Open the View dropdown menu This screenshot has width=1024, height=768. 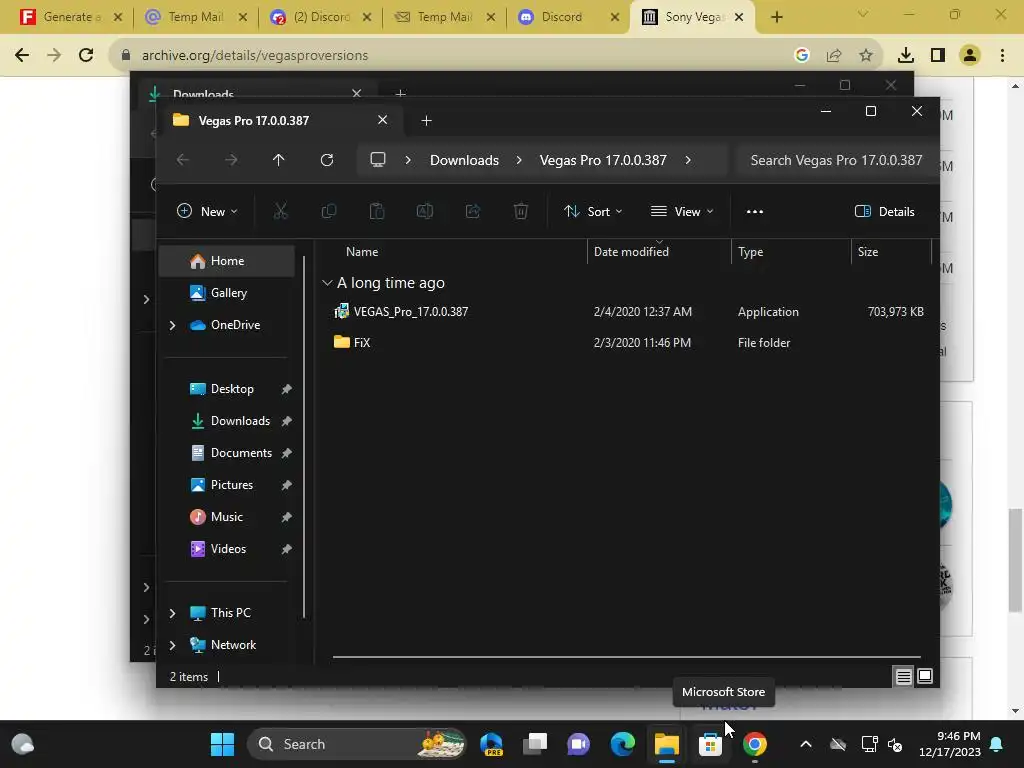(x=682, y=212)
